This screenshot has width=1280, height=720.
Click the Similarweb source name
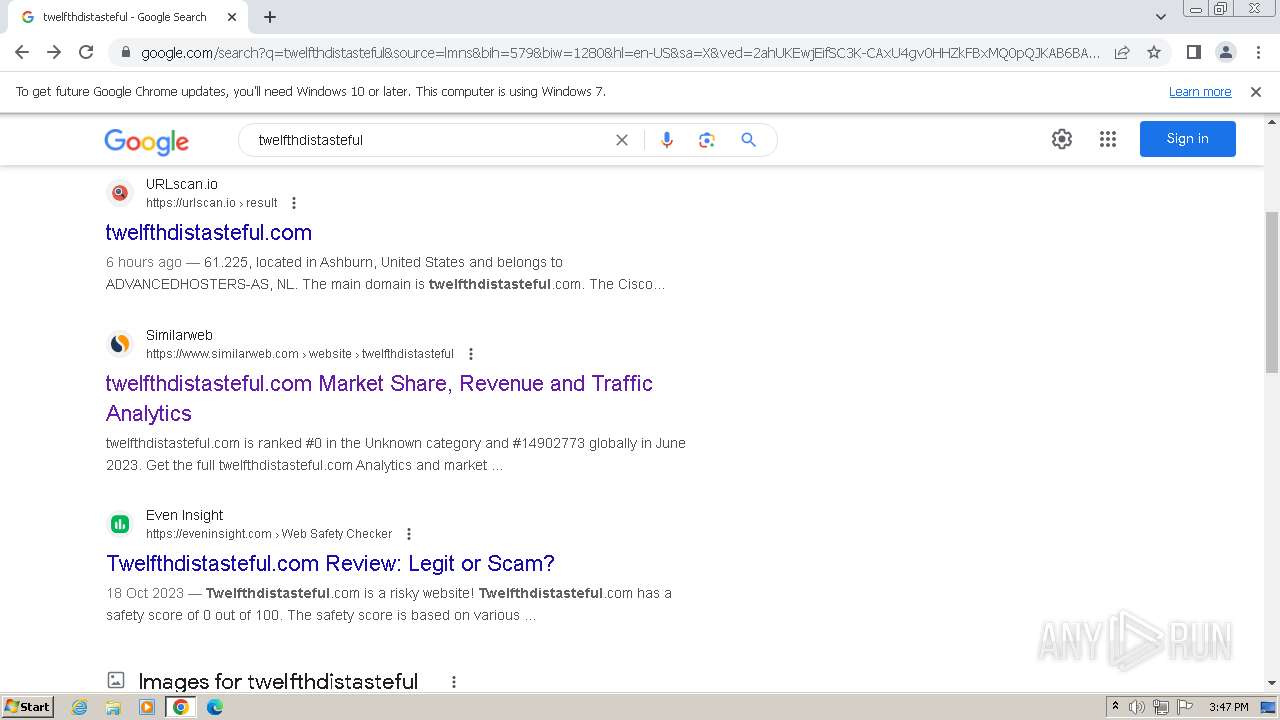pyautogui.click(x=179, y=335)
